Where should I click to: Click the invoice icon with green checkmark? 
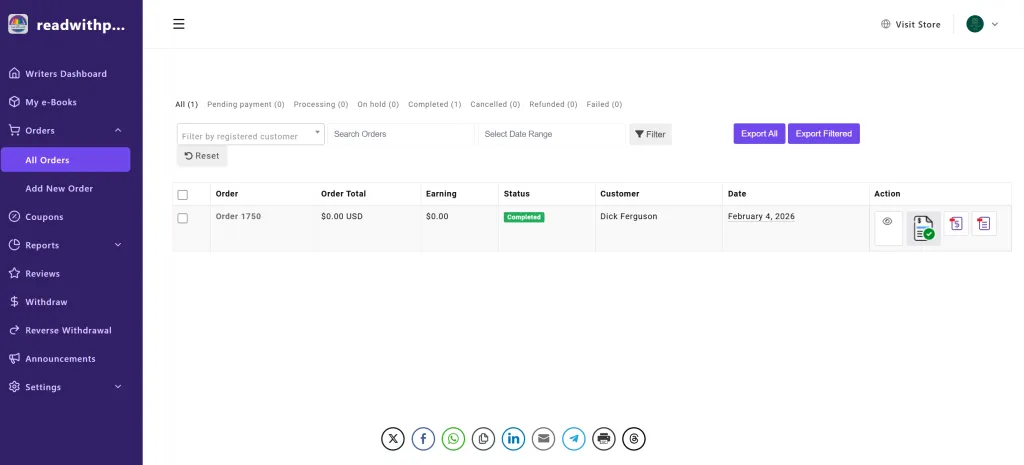tap(923, 229)
